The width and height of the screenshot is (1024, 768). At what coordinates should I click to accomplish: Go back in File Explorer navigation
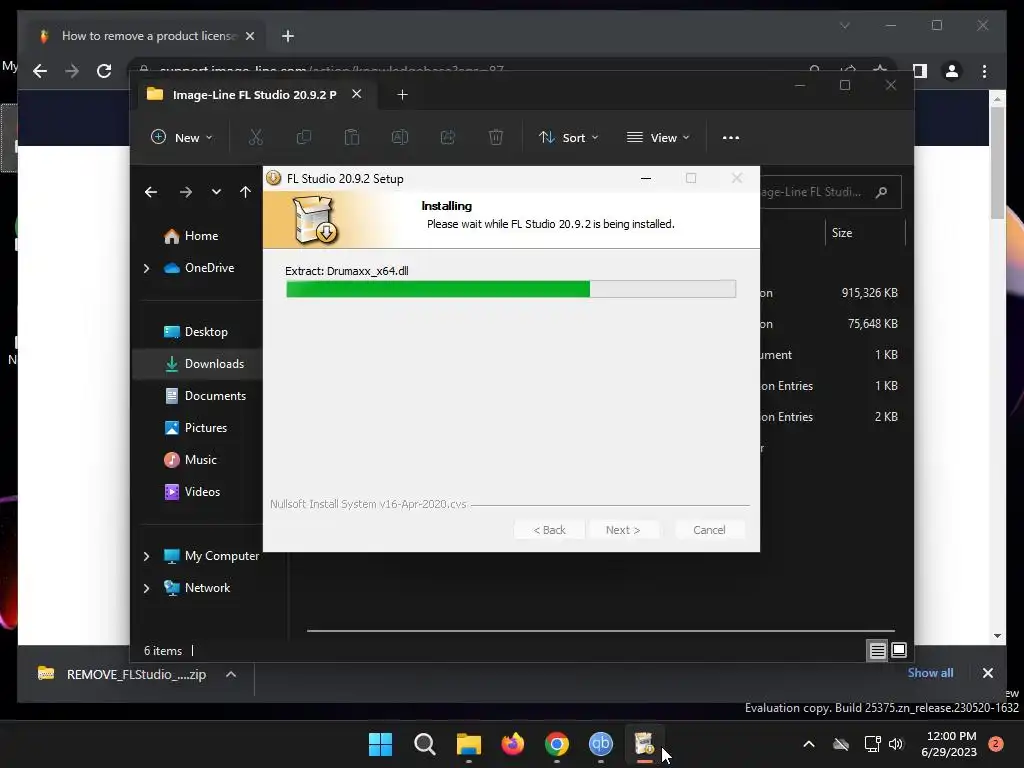point(151,192)
